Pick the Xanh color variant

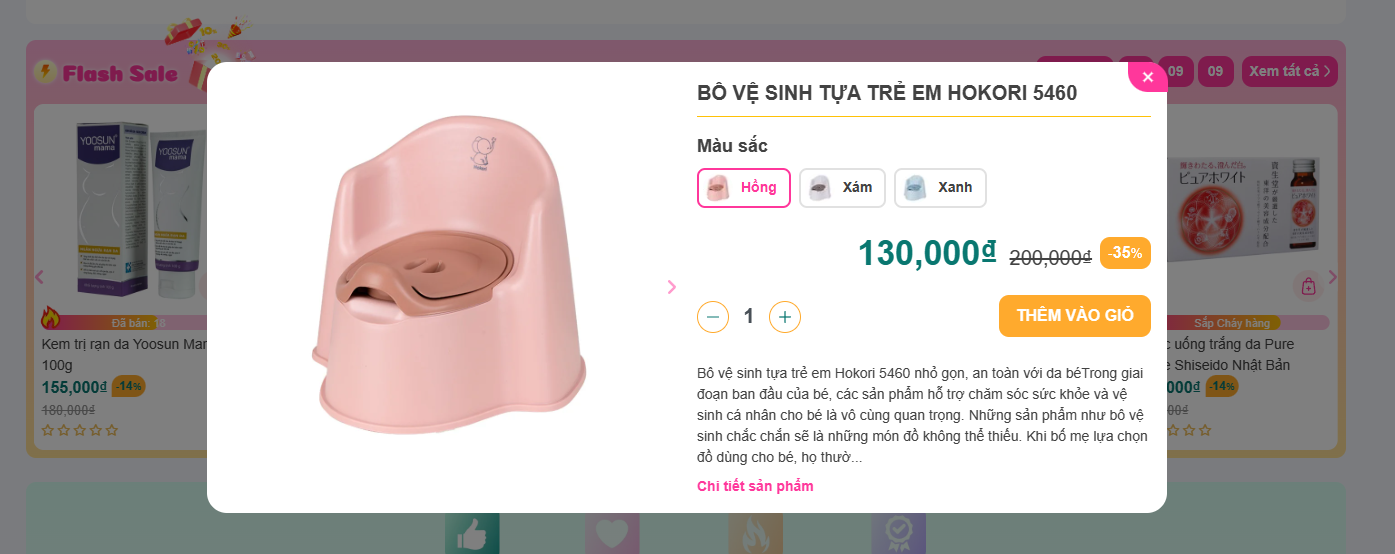pyautogui.click(x=940, y=188)
